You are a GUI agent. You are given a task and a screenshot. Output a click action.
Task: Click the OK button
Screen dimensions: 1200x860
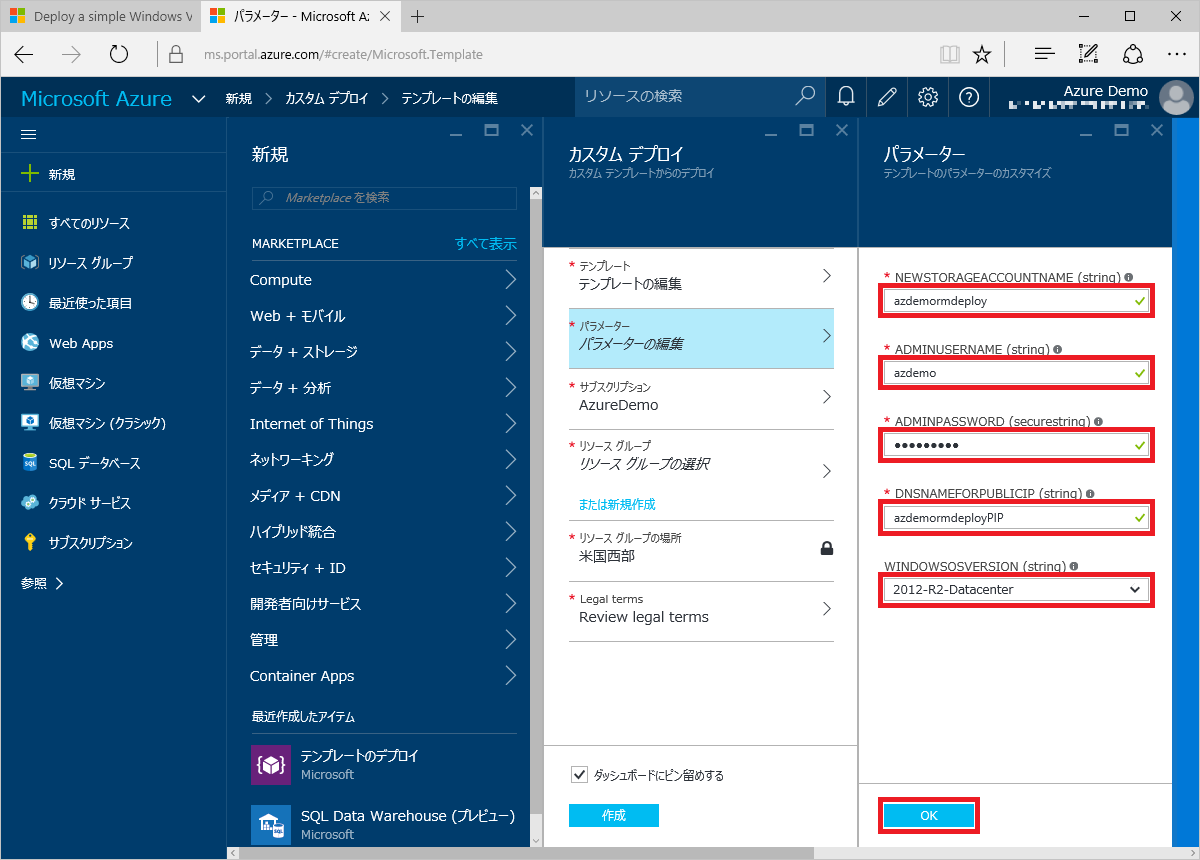coord(929,816)
